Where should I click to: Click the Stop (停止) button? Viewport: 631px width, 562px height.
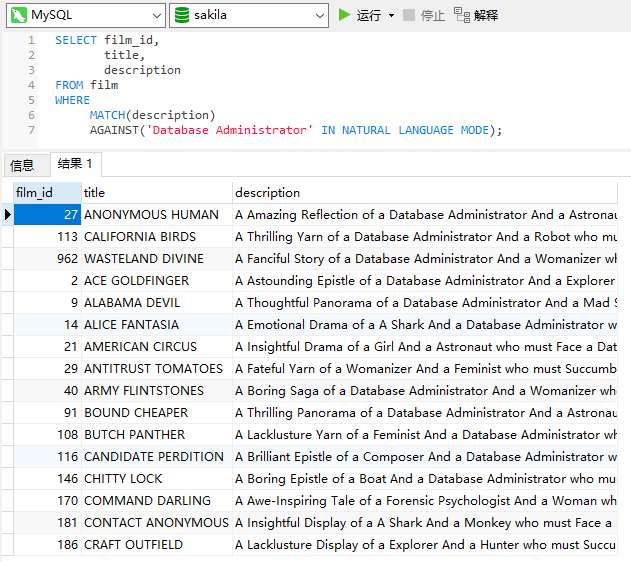424,15
